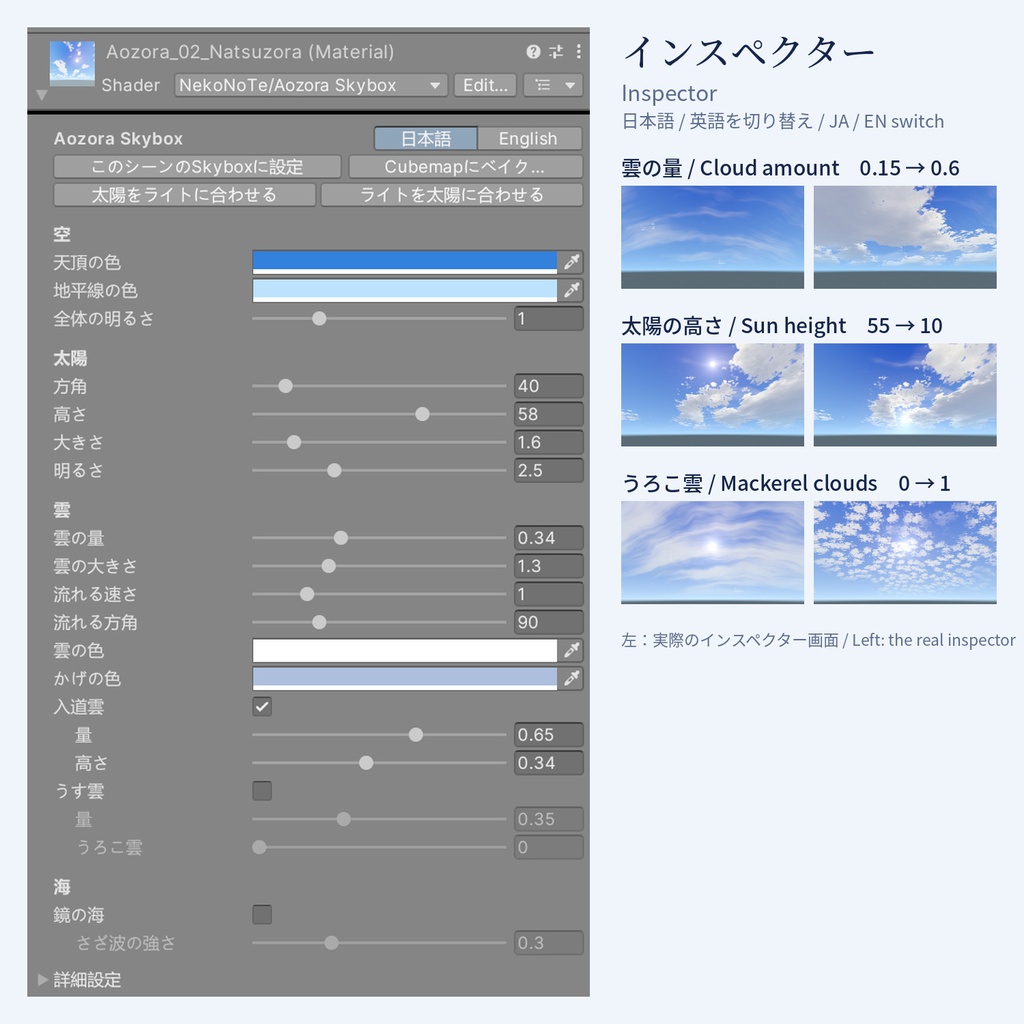The height and width of the screenshot is (1024, 1024).
Task: Click the Mackerel clouds 0 thumbnail
Action: 712,552
